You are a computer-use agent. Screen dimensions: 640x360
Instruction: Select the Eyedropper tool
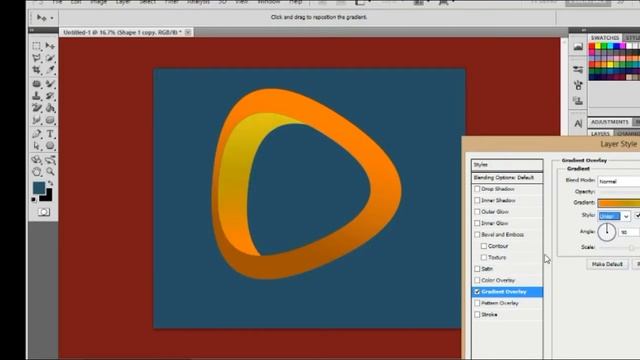pyautogui.click(x=50, y=70)
